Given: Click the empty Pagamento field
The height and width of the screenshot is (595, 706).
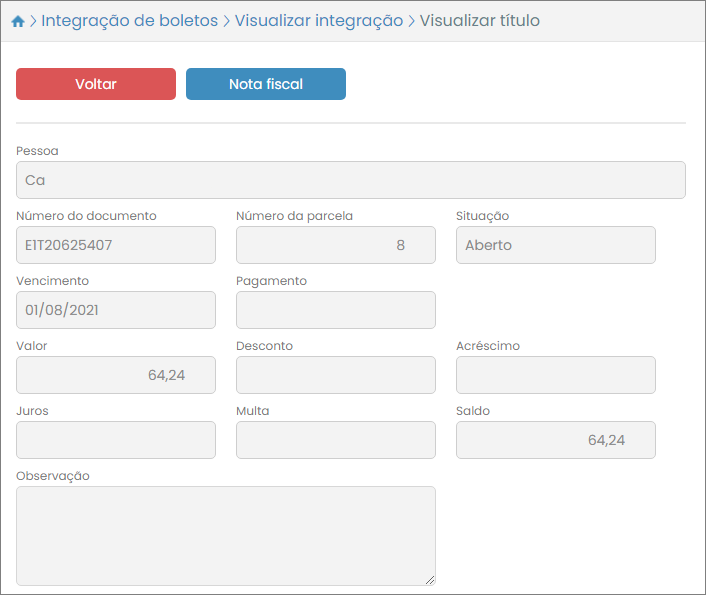Looking at the screenshot, I should pyautogui.click(x=335, y=310).
